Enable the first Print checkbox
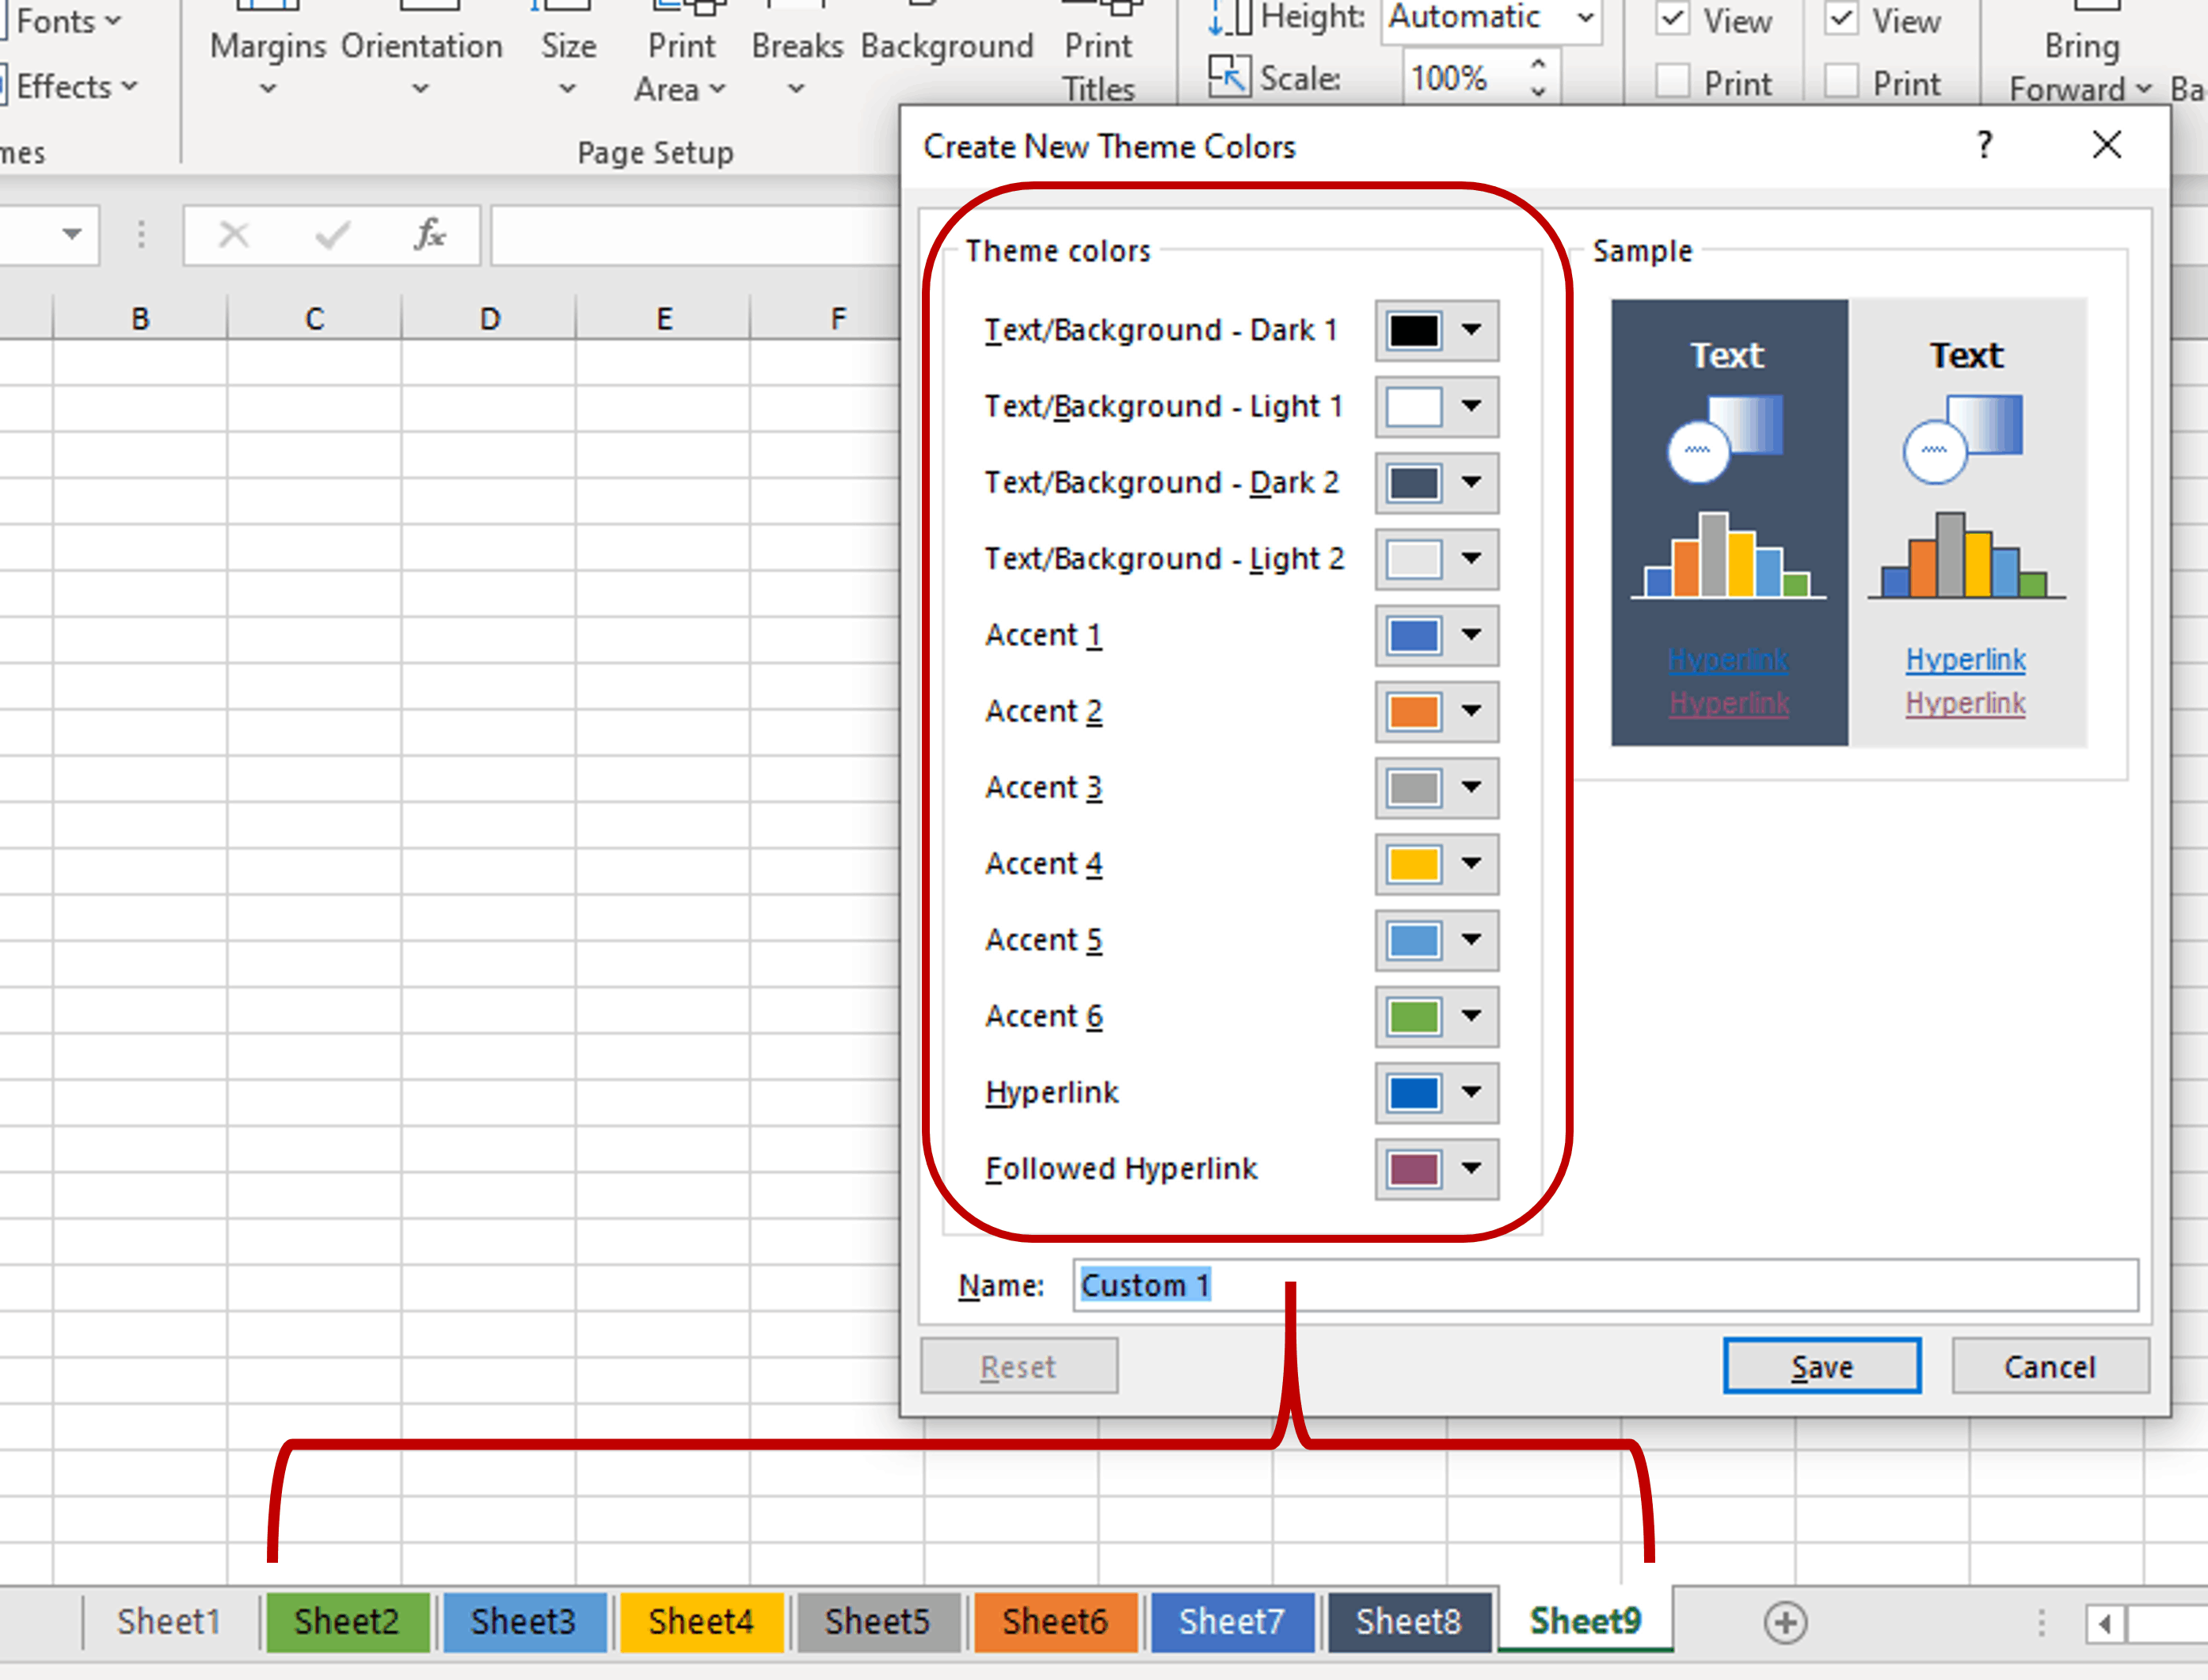The image size is (2208, 1680). [1673, 82]
